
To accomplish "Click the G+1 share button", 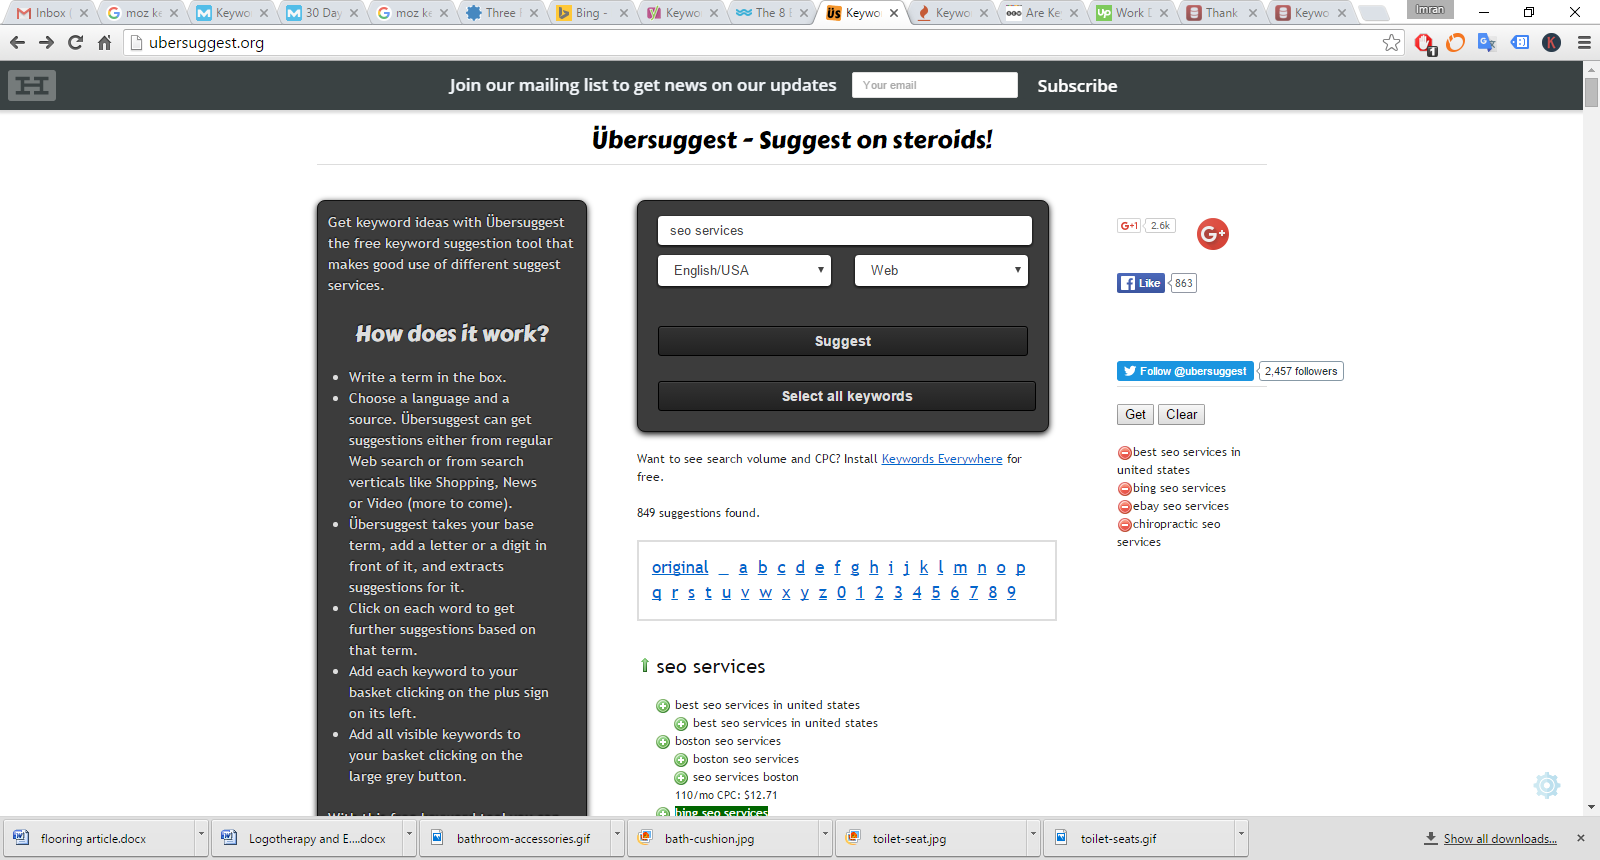I will 1129,226.
